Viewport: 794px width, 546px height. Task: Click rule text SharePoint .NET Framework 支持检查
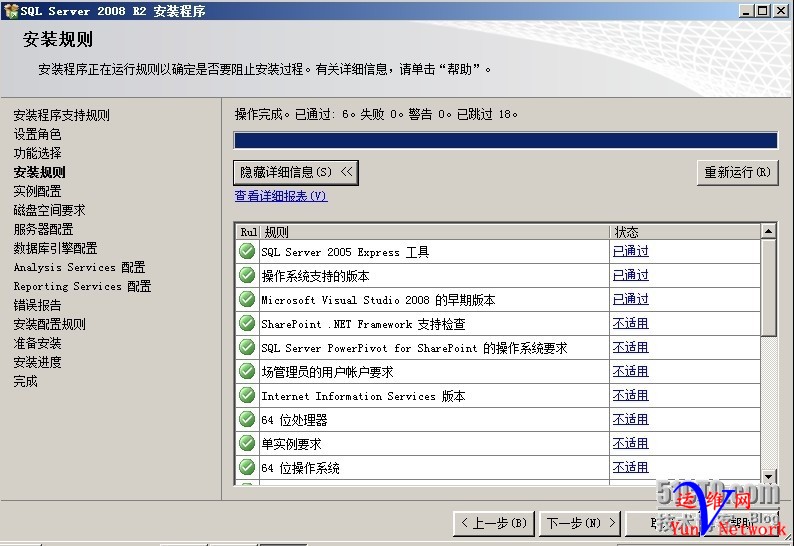click(363, 324)
